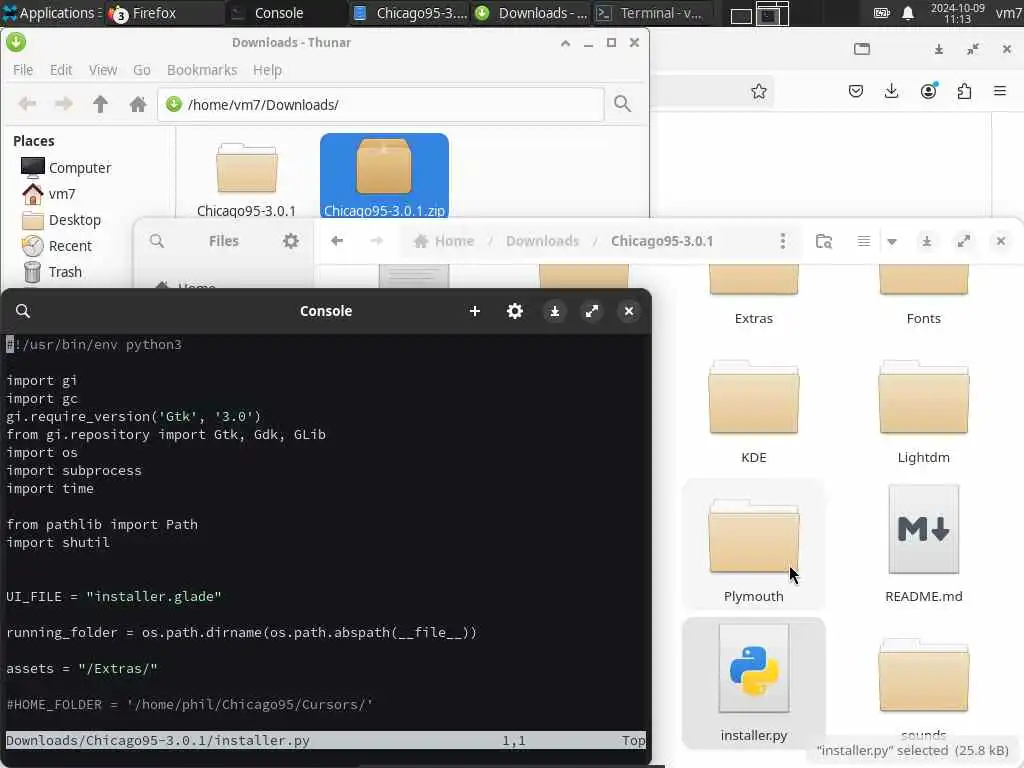Image resolution: width=1024 pixels, height=768 pixels.
Task: Select Trash in Thunar Places
Action: (x=52, y=272)
